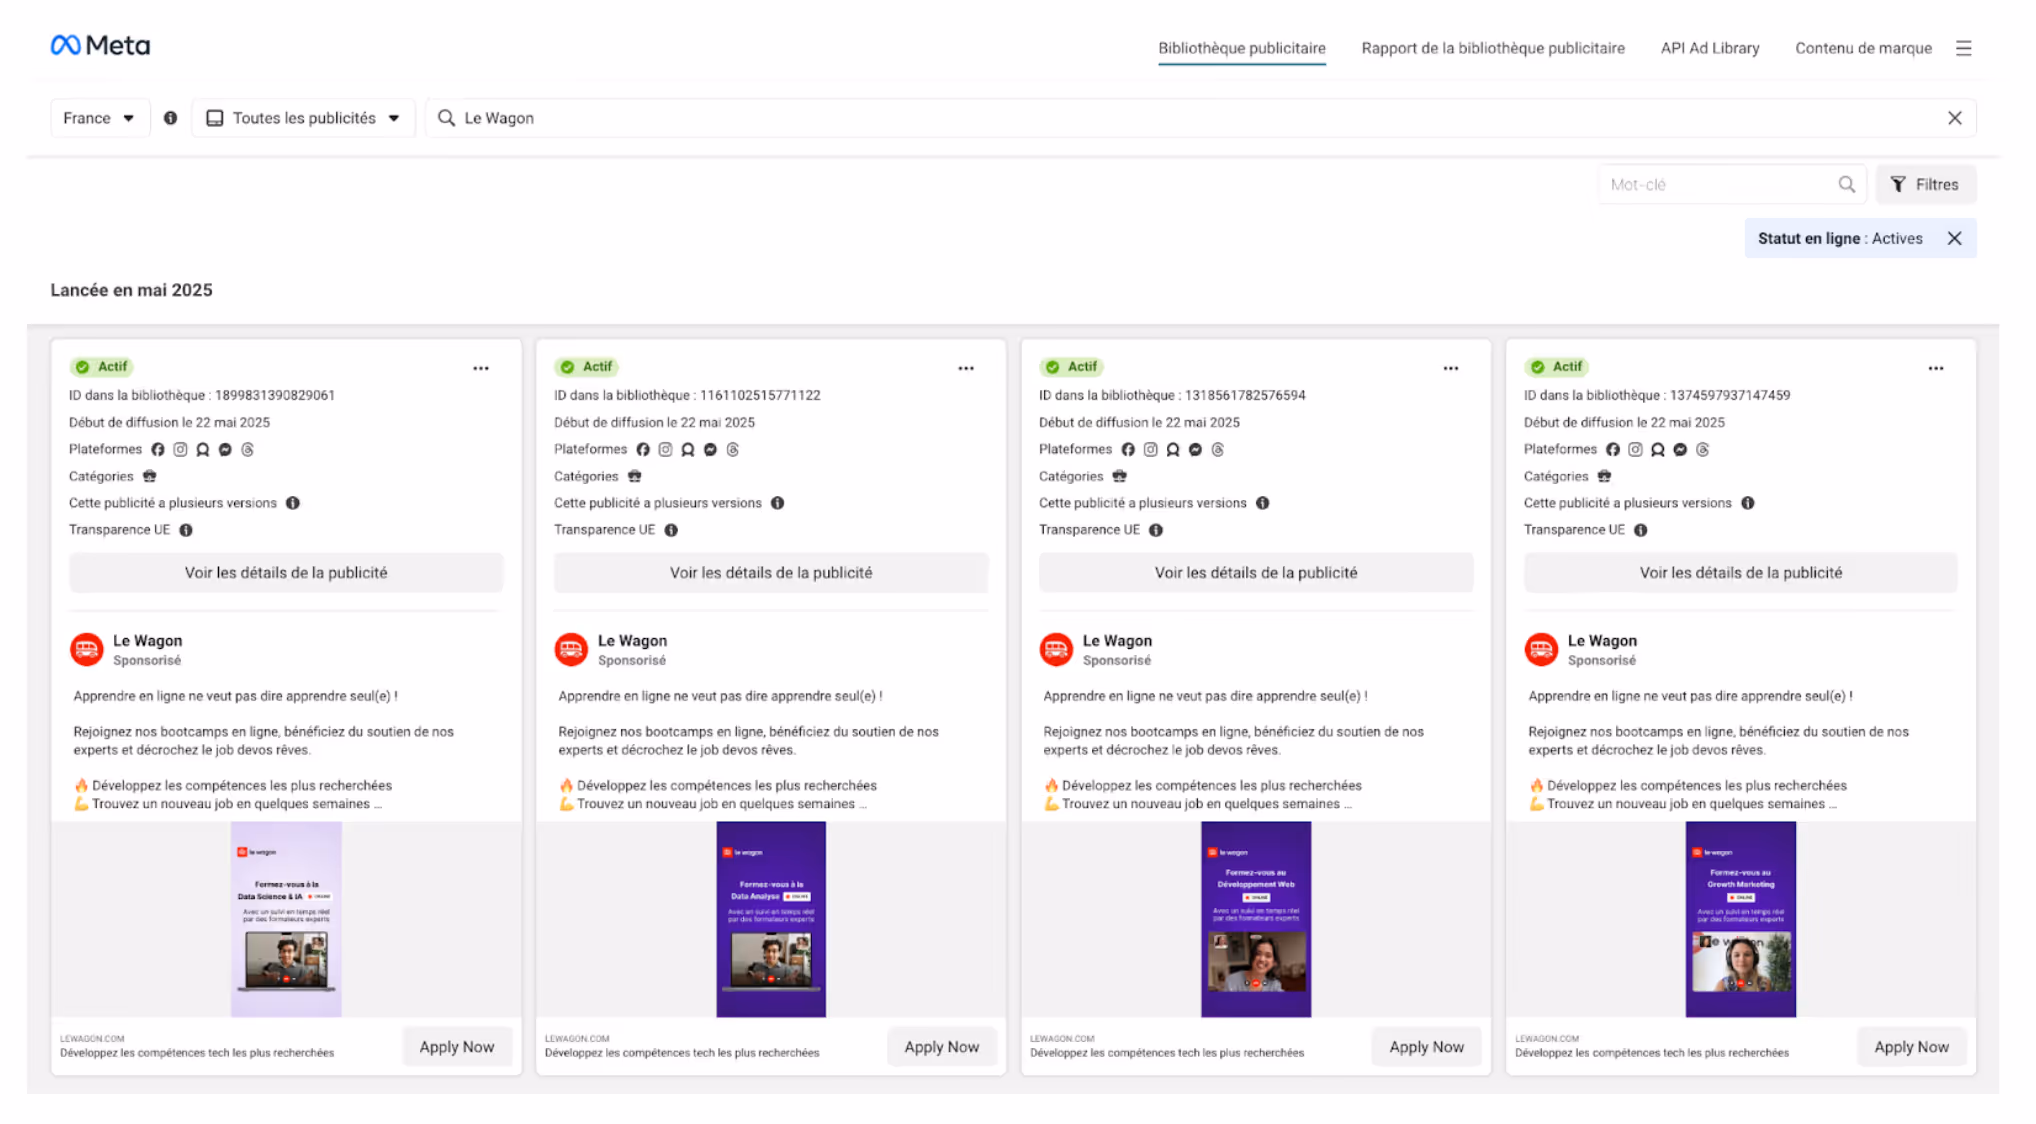Image resolution: width=2036 pixels, height=1124 pixels.
Task: Click Actif status badge in ad 1161102515771122
Action: pyautogui.click(x=586, y=367)
